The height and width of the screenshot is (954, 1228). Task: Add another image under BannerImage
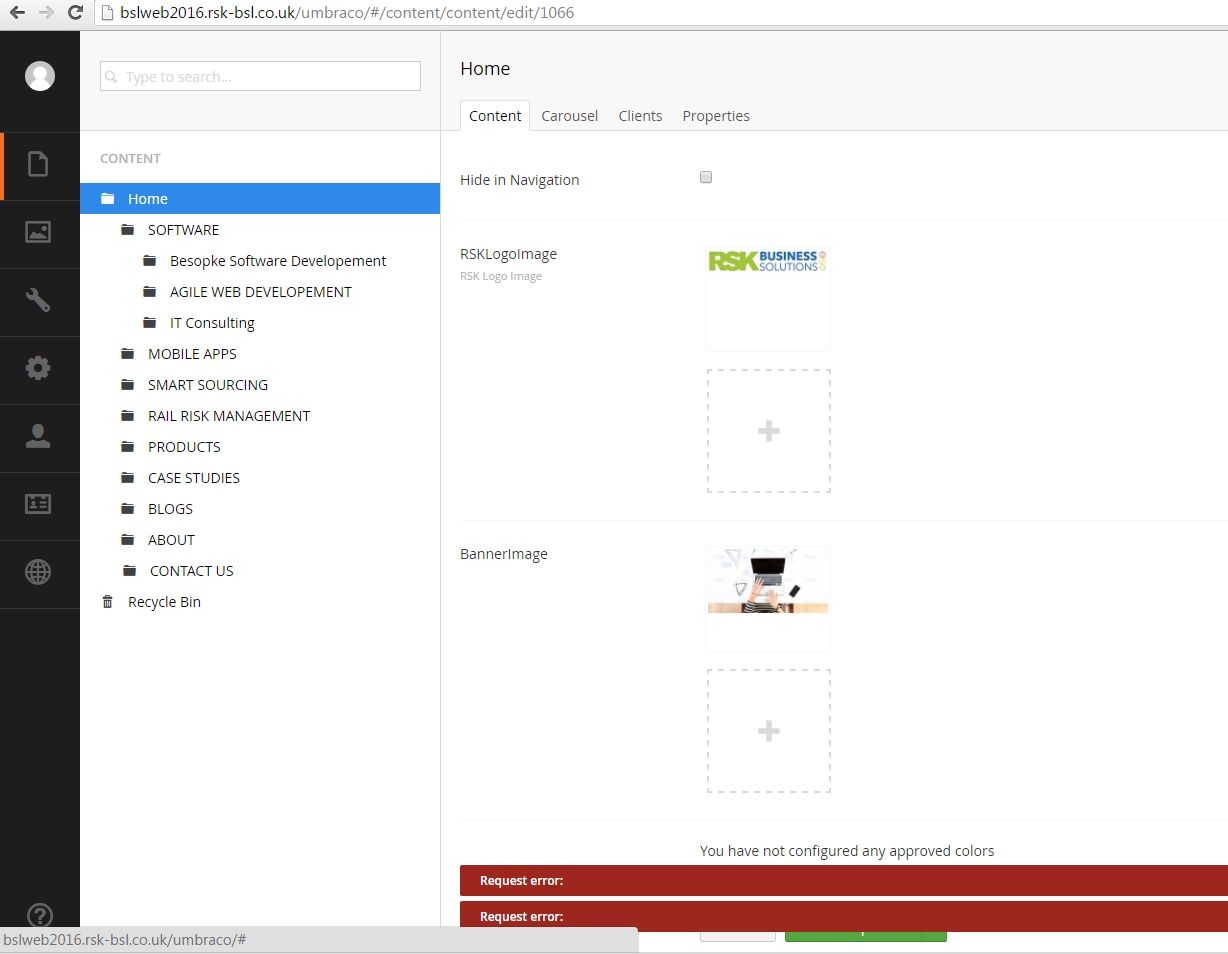coord(768,731)
